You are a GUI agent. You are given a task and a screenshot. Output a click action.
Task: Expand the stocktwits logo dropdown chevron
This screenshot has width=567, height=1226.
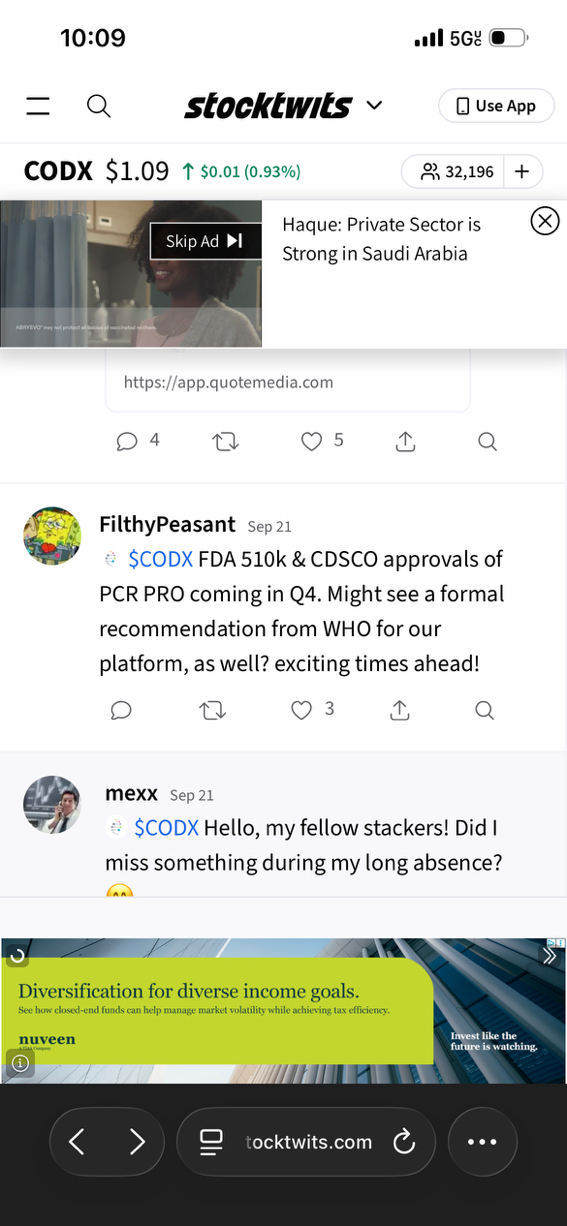[374, 105]
